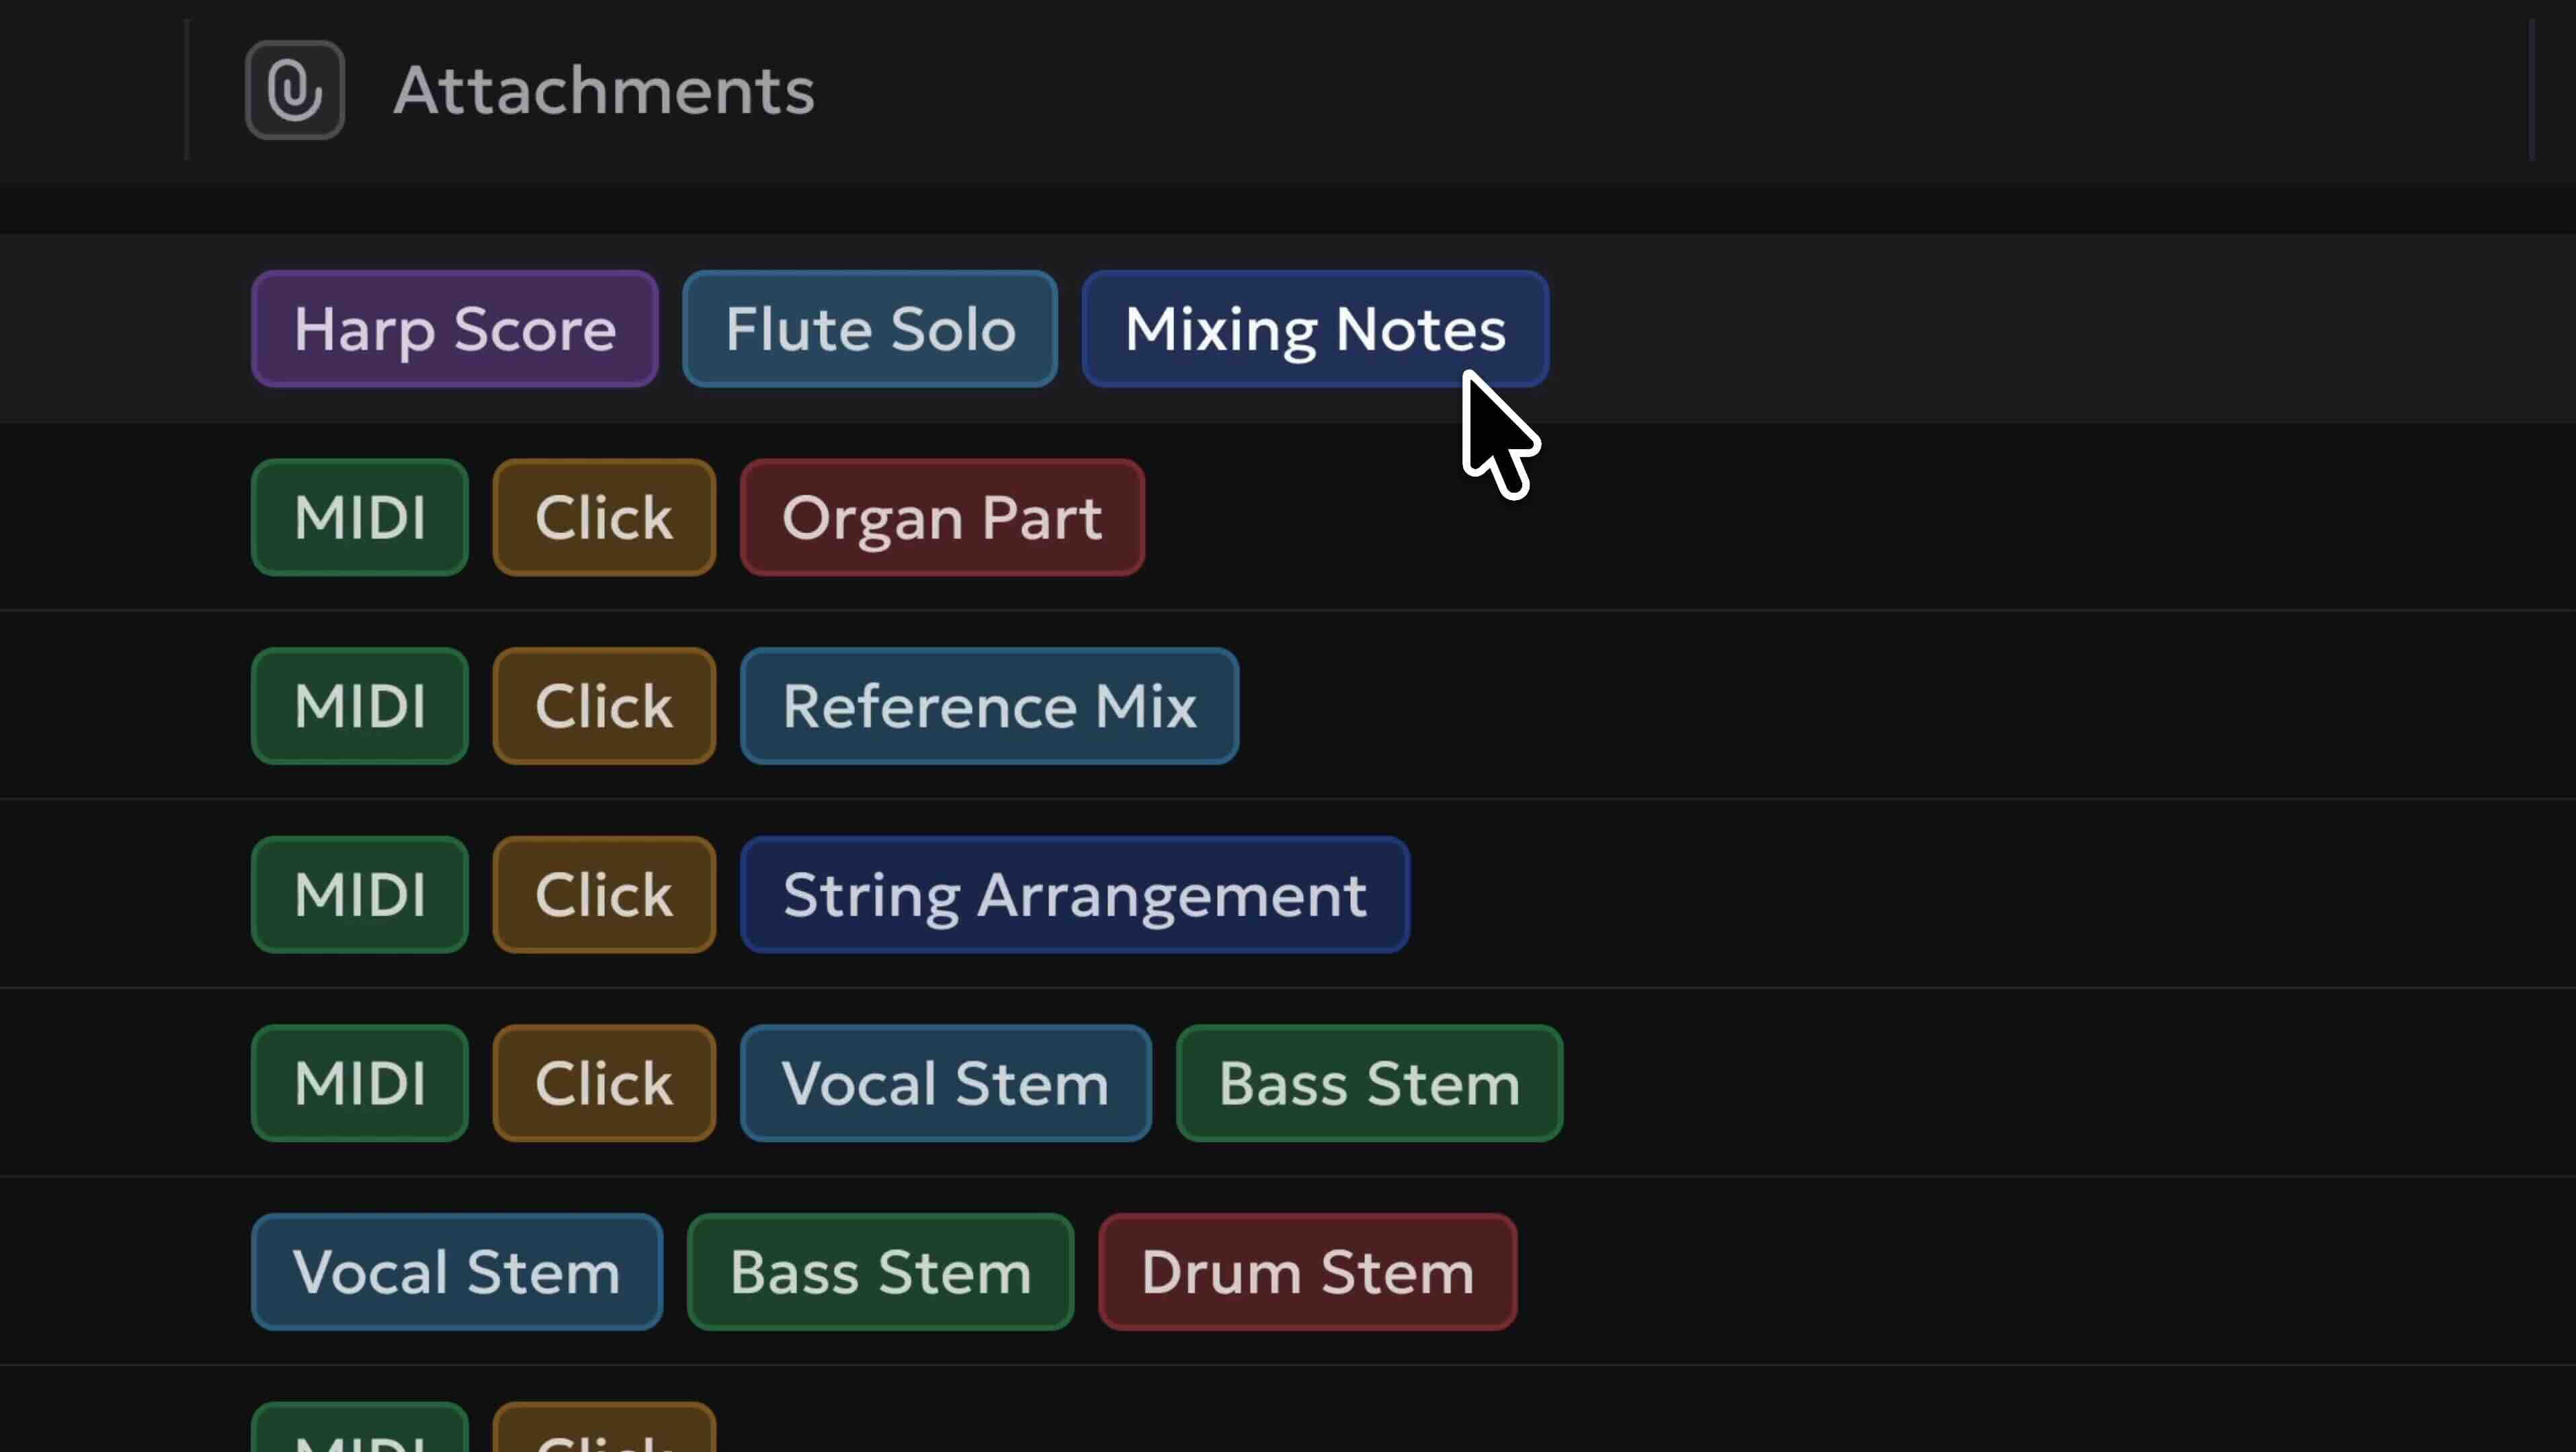Select the Harp Score tag

click(454, 328)
